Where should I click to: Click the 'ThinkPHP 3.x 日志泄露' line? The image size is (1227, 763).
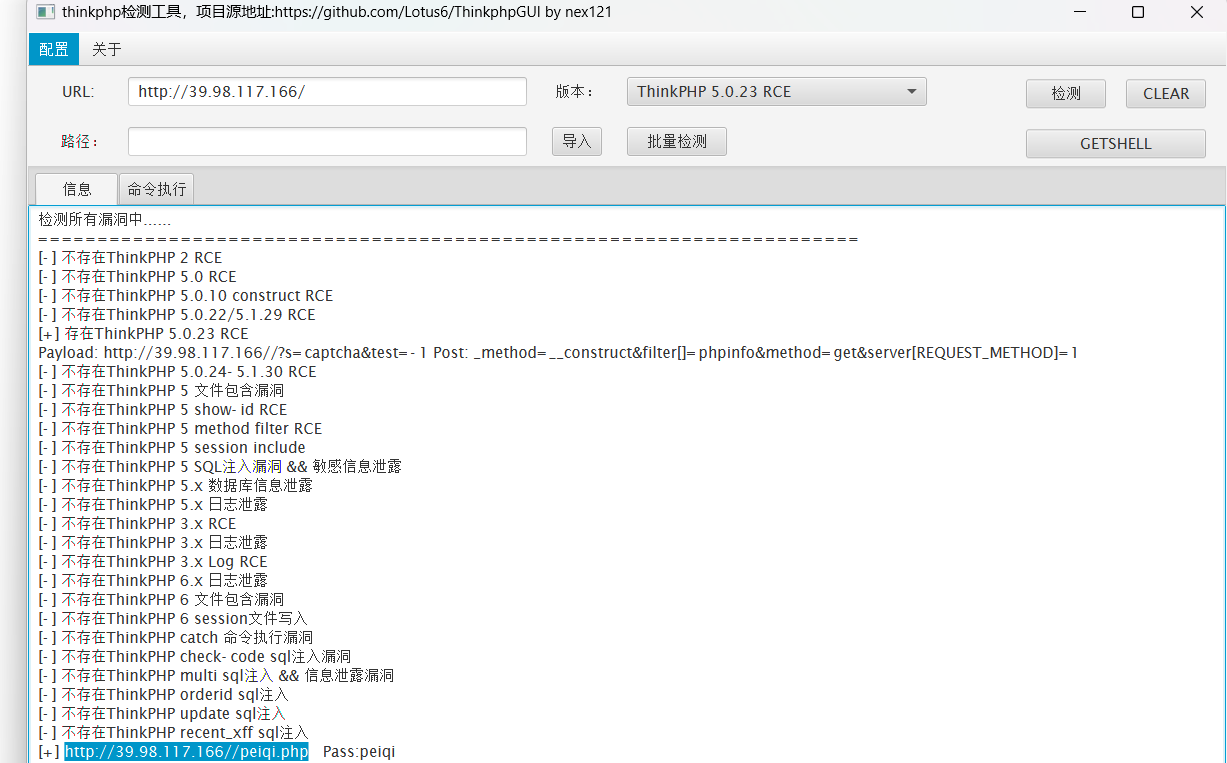[153, 543]
